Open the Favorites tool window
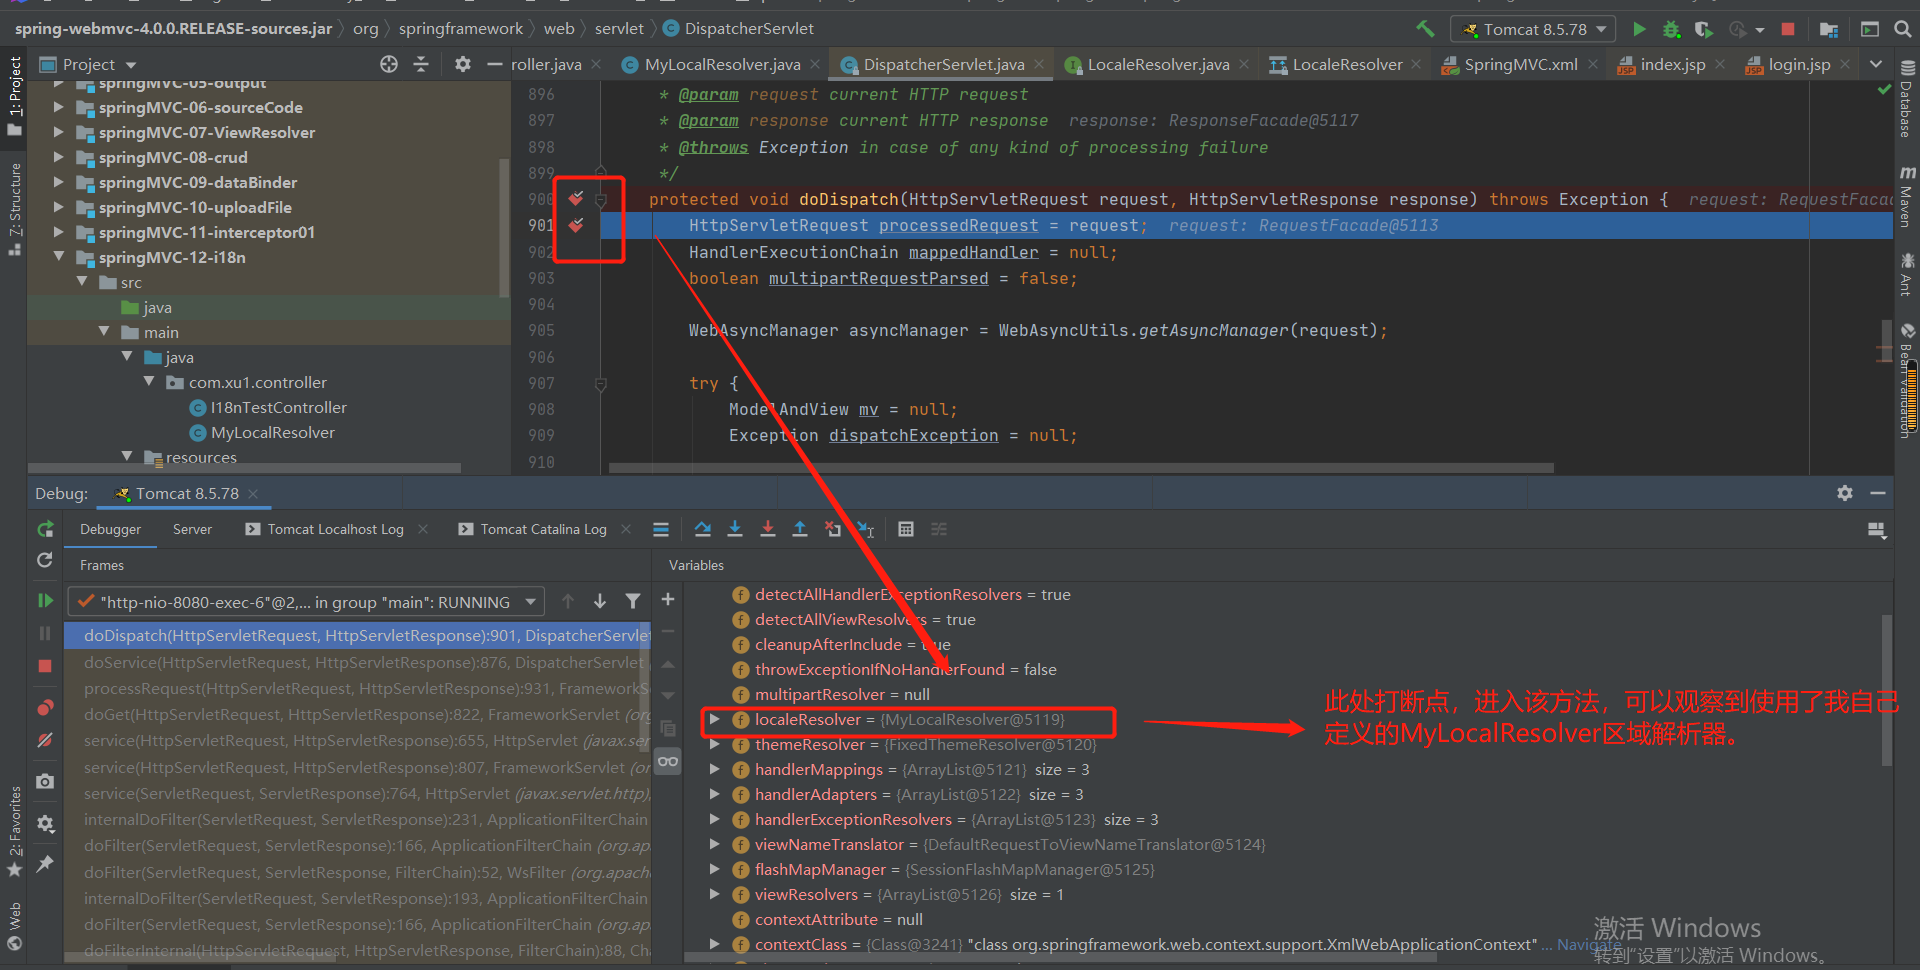 point(14,832)
